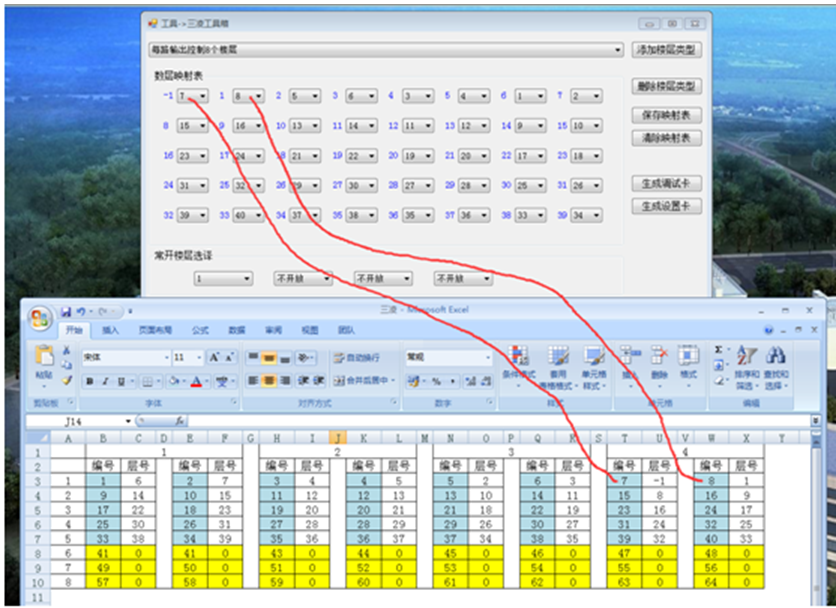Toggle top vertical alignment

click(x=253, y=357)
